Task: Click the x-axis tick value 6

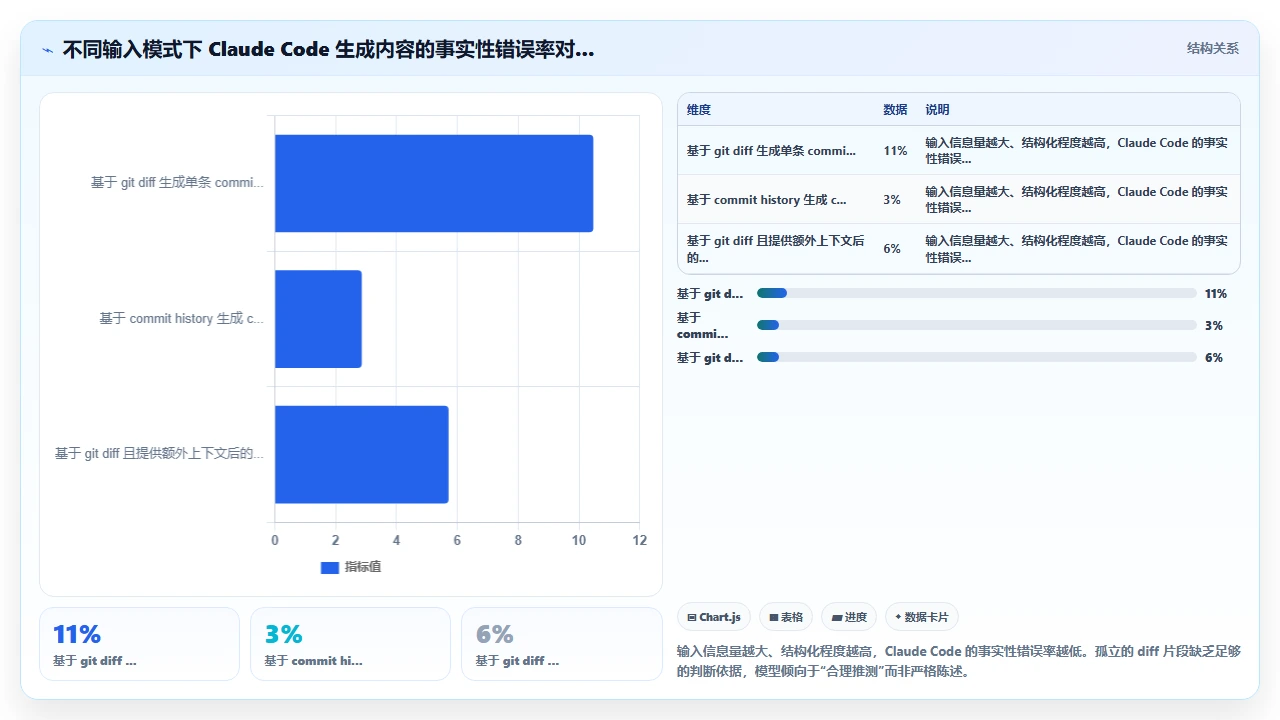Action: point(457,540)
